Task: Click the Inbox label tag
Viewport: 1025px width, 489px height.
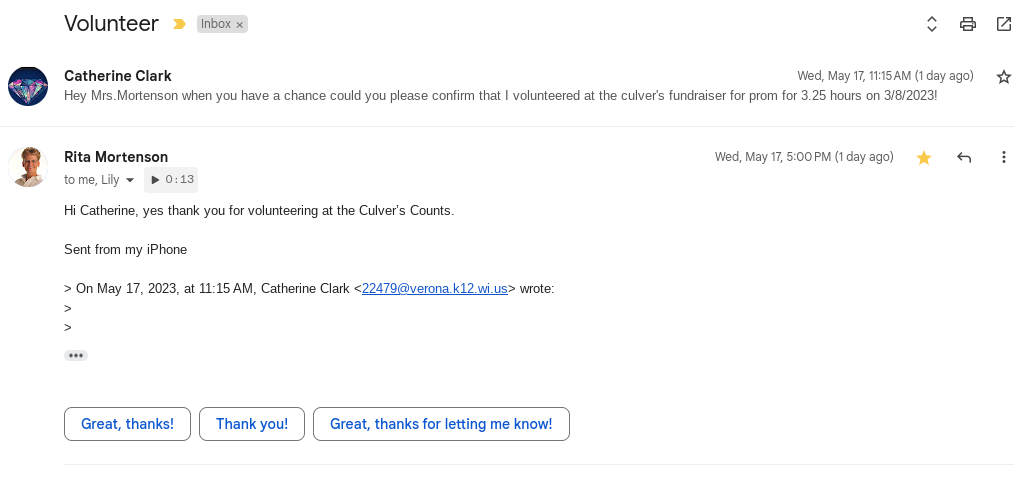Action: tap(215, 24)
